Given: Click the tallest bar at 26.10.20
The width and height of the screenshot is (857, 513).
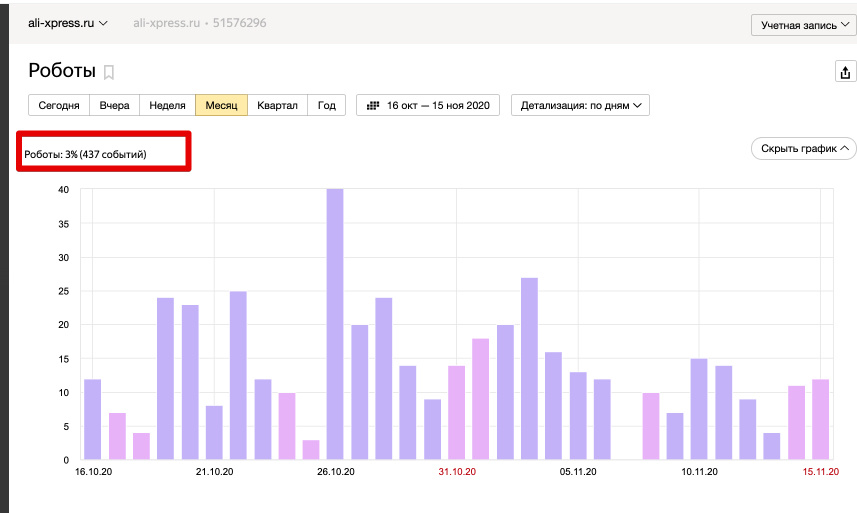Looking at the screenshot, I should 335,324.
